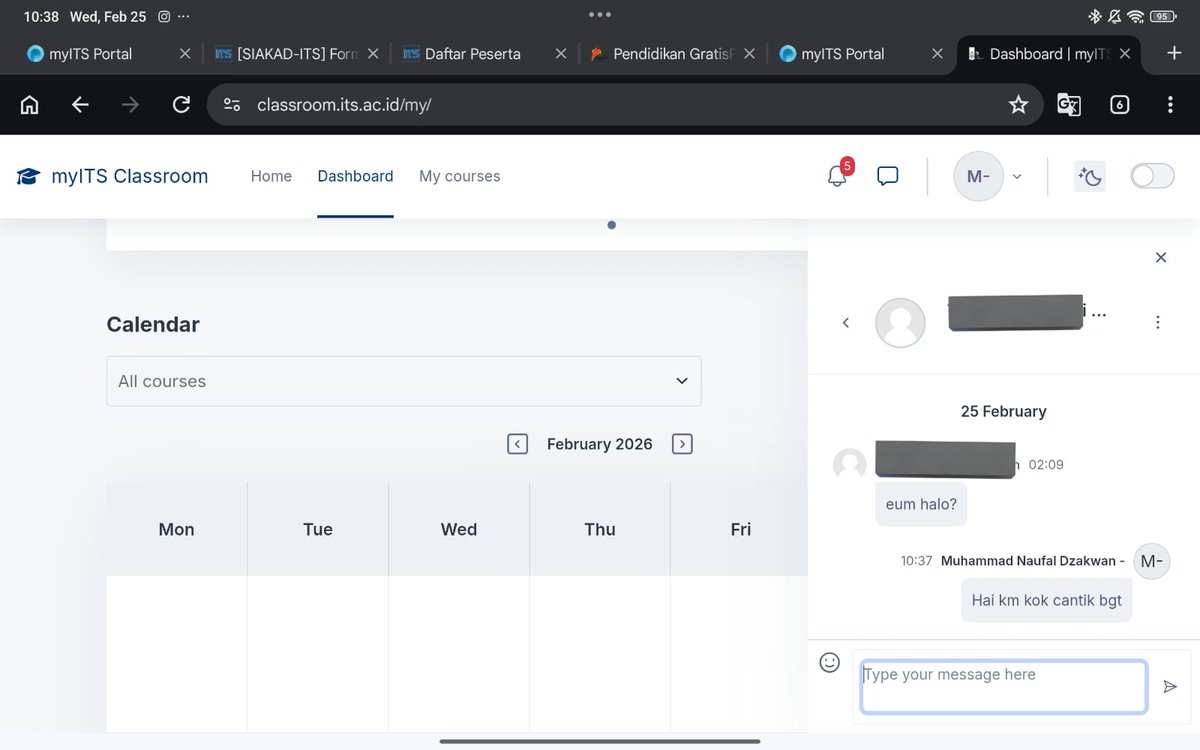The image size is (1200, 750).
Task: Open contact avatar in chat header
Action: point(900,322)
